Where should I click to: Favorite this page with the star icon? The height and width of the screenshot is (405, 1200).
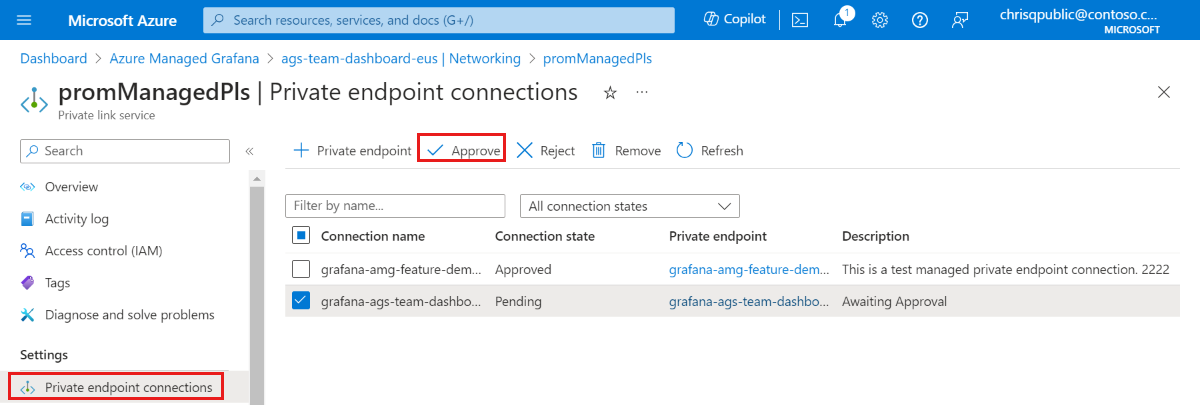pyautogui.click(x=610, y=93)
